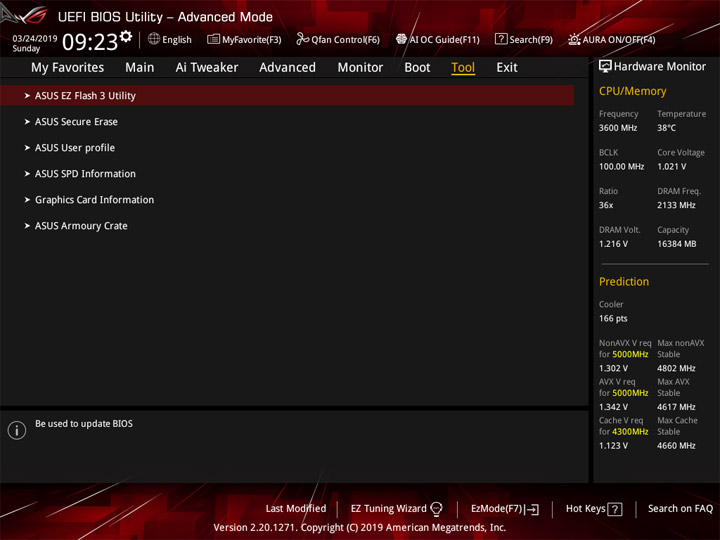
Task: Click the Search question mark icon
Action: click(x=501, y=39)
